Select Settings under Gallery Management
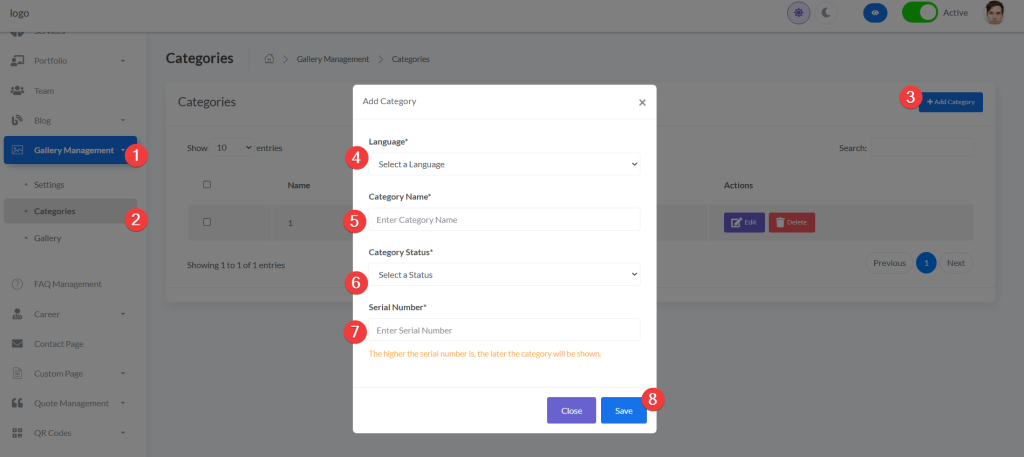This screenshot has width=1024, height=457. click(x=48, y=185)
